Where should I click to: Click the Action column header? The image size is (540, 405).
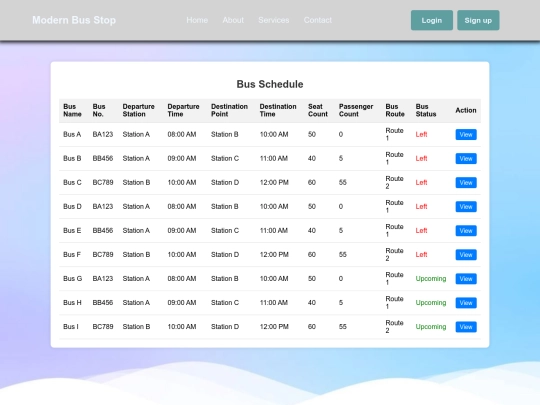pos(466,110)
